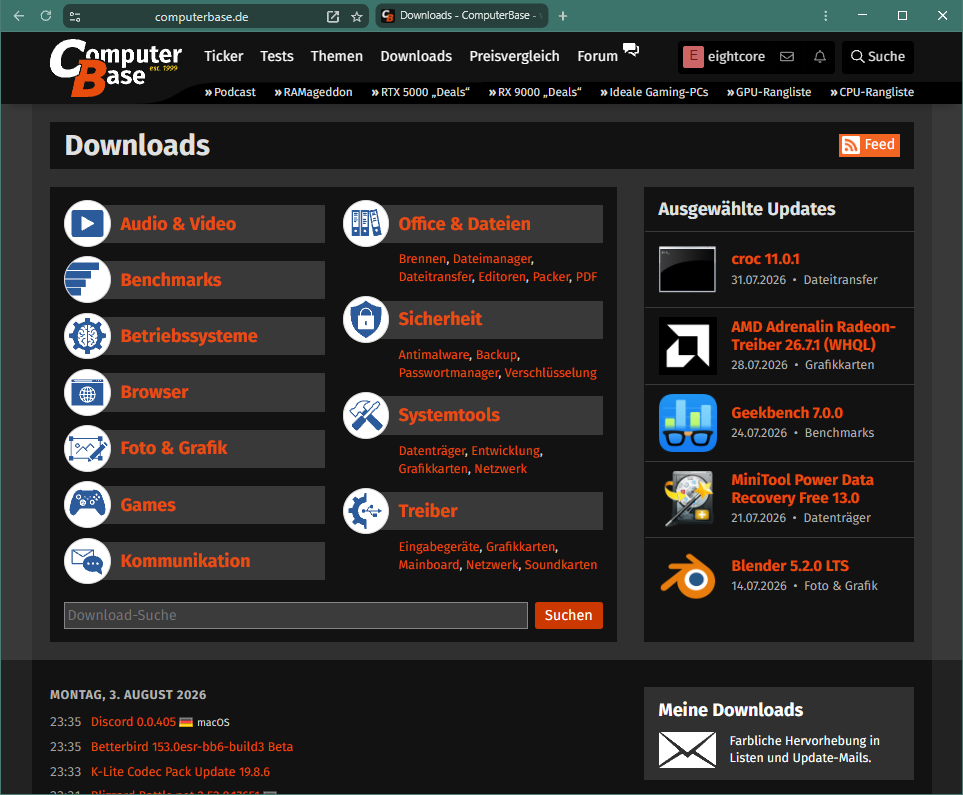Open the eightcore user profile
Image resolution: width=963 pixels, height=795 pixels.
725,57
